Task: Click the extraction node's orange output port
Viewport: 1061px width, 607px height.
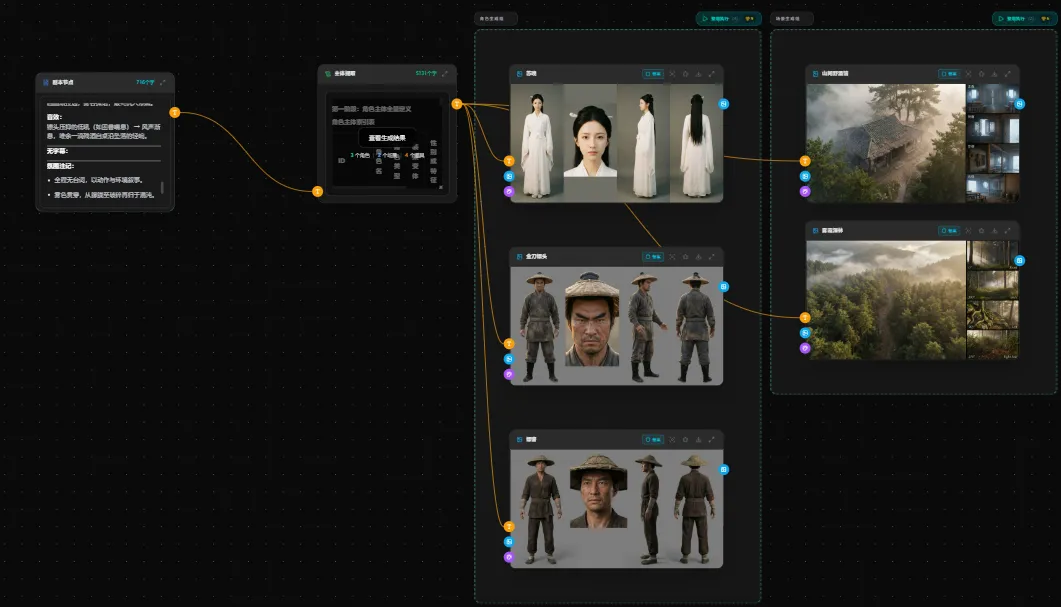Action: tap(457, 104)
